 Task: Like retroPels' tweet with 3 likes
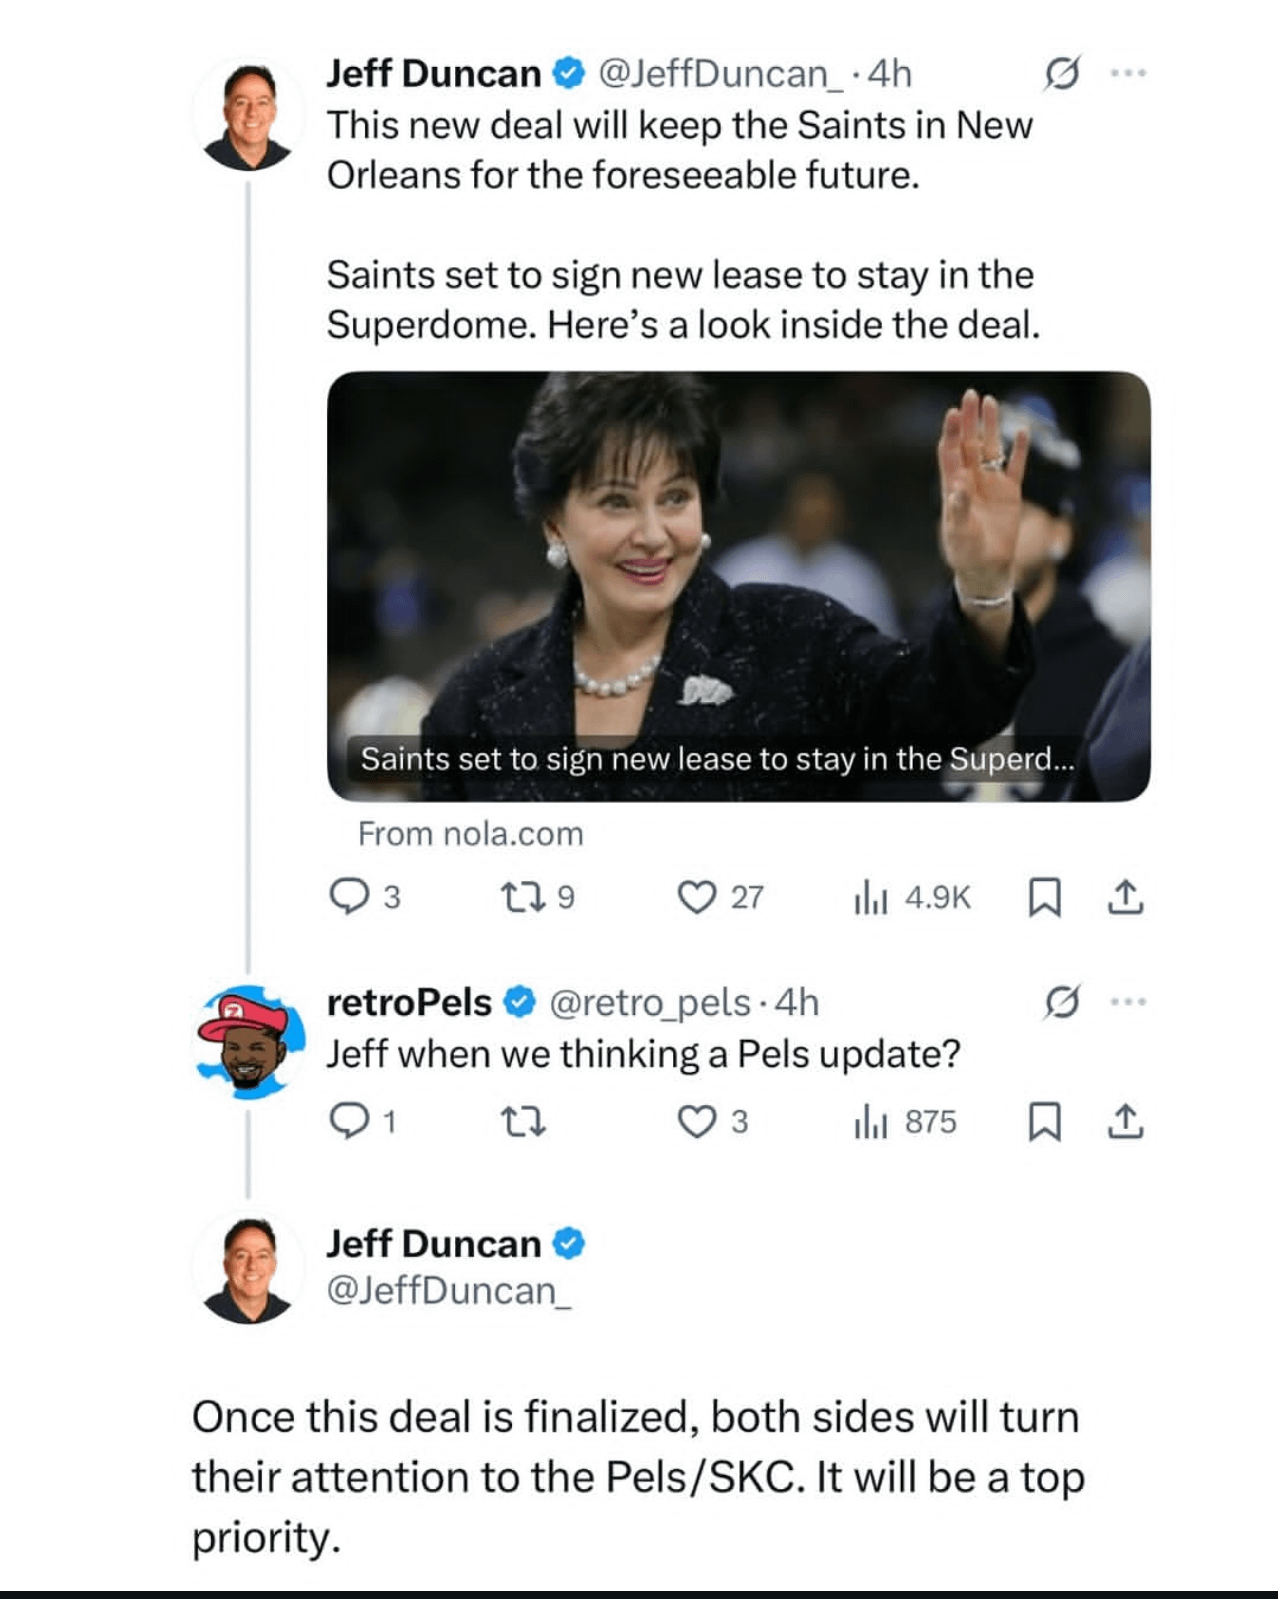(697, 1122)
